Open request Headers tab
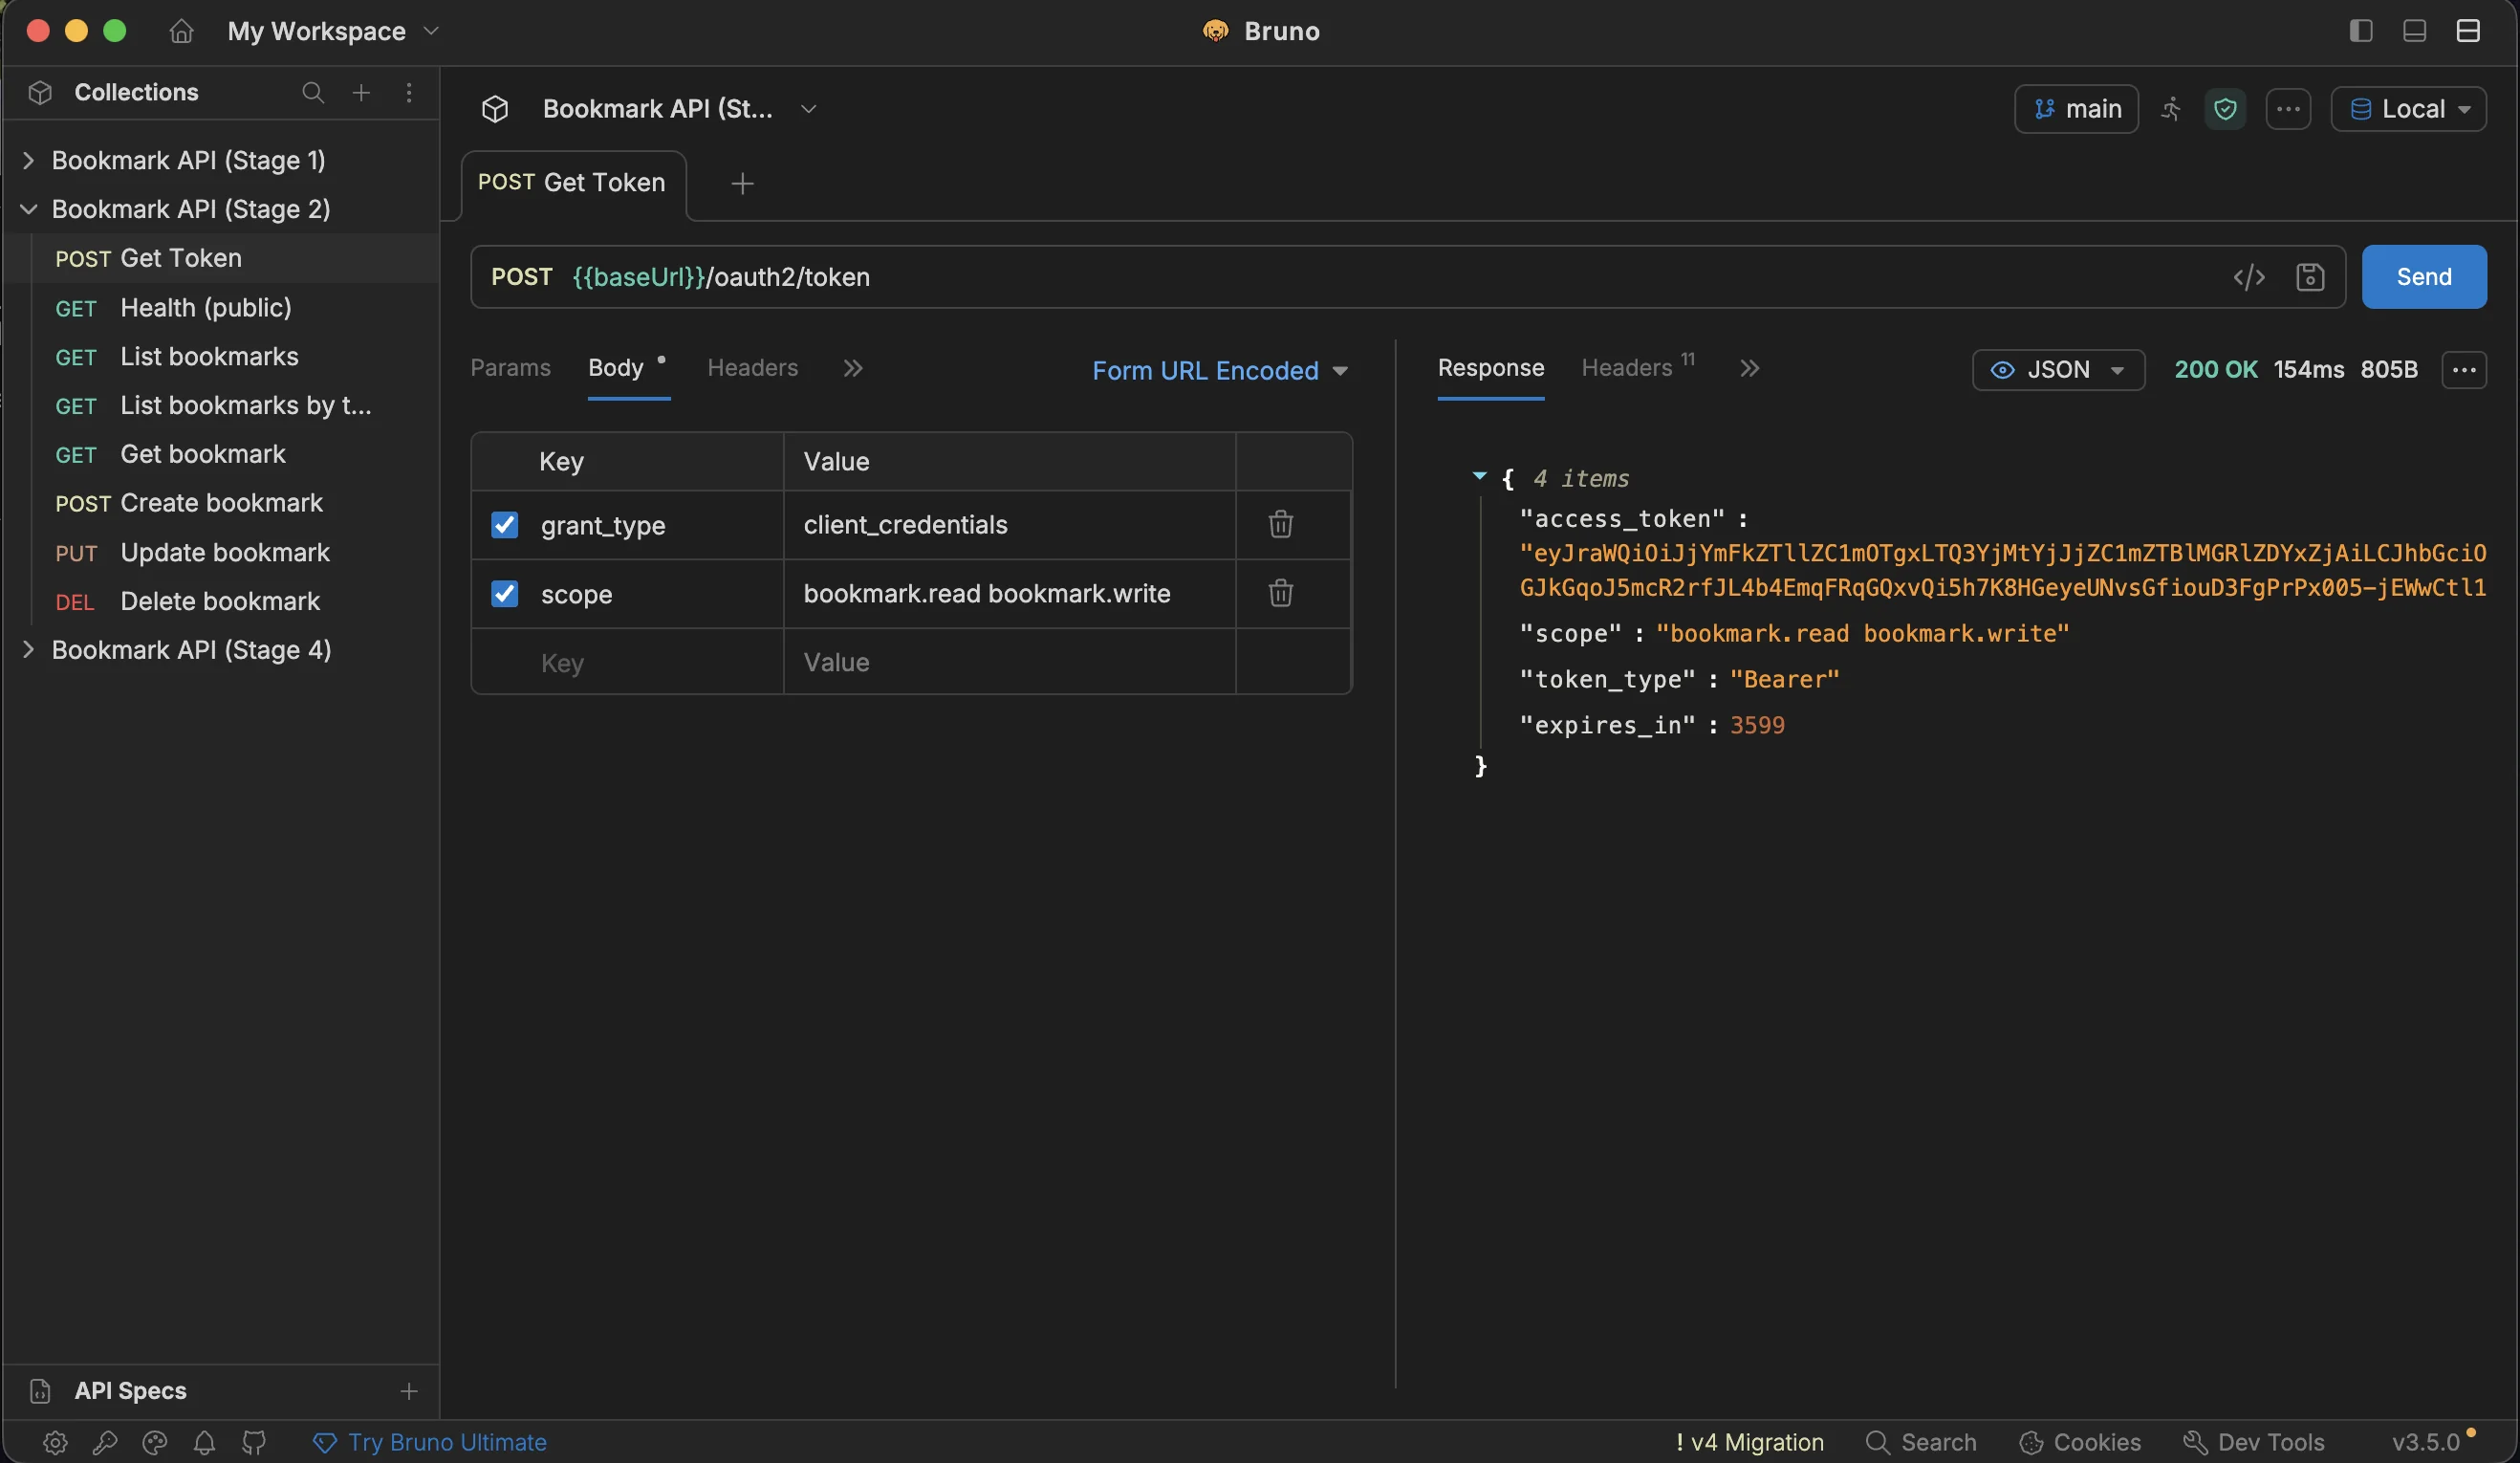2520x1463 pixels. [752, 368]
